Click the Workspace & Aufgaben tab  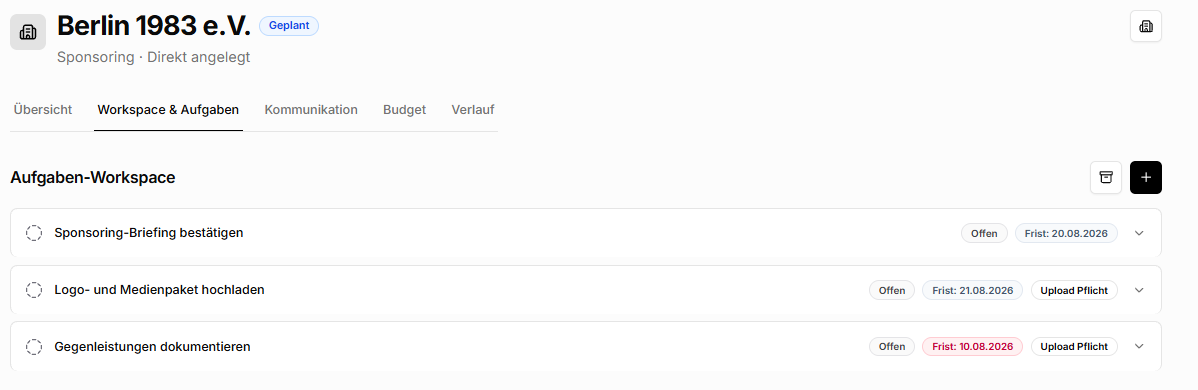coord(168,109)
